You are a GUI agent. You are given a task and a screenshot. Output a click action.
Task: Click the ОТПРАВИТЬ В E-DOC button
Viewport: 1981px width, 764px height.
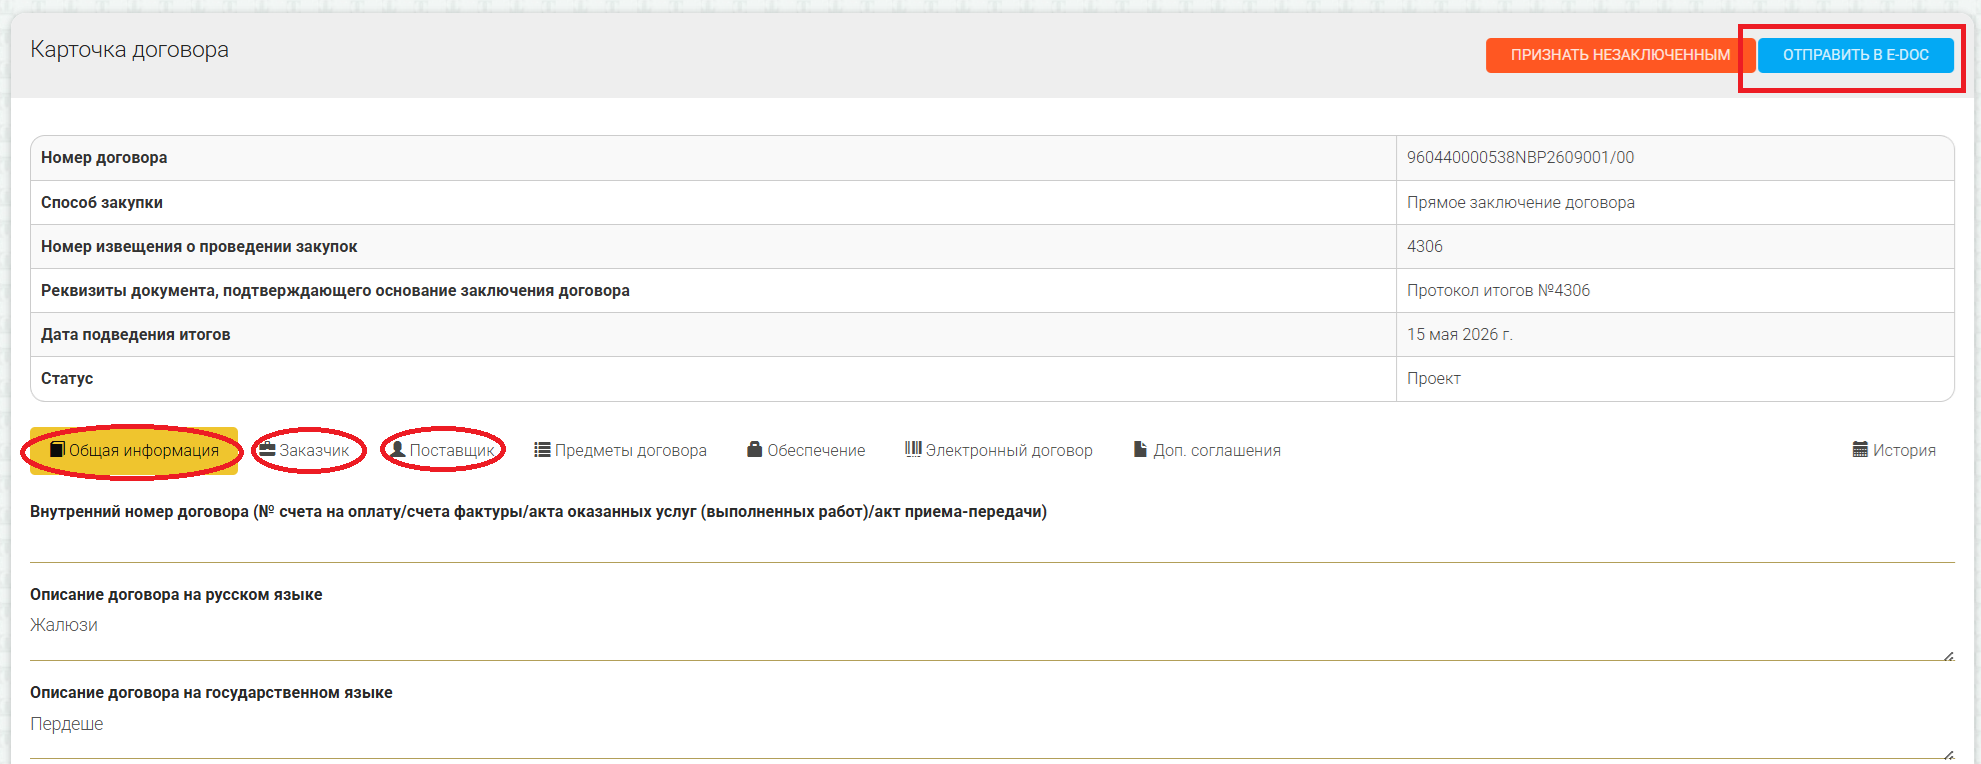coord(1855,55)
